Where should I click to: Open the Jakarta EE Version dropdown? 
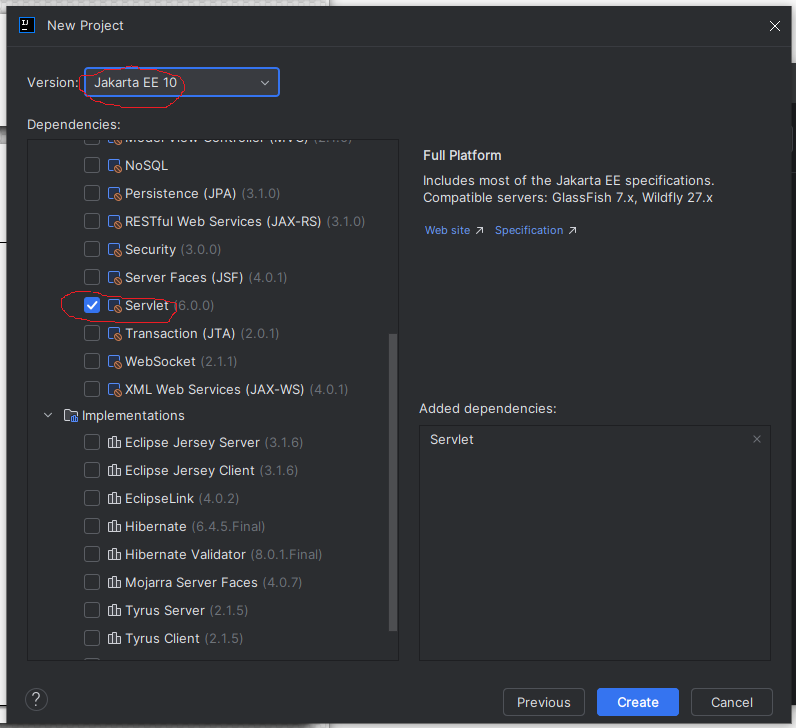click(181, 82)
